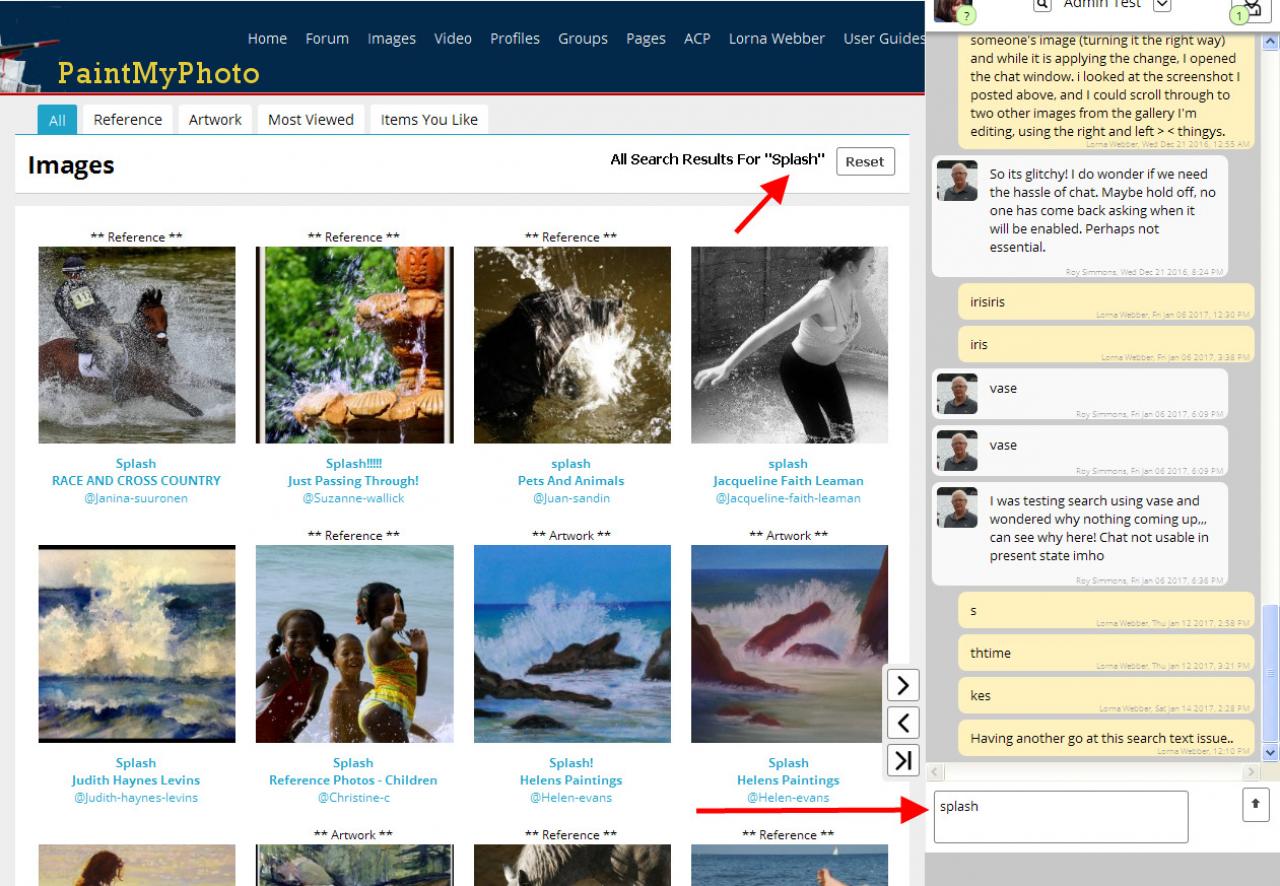1280x886 pixels.
Task: Open the Lorna Webber menu item
Action: point(777,39)
